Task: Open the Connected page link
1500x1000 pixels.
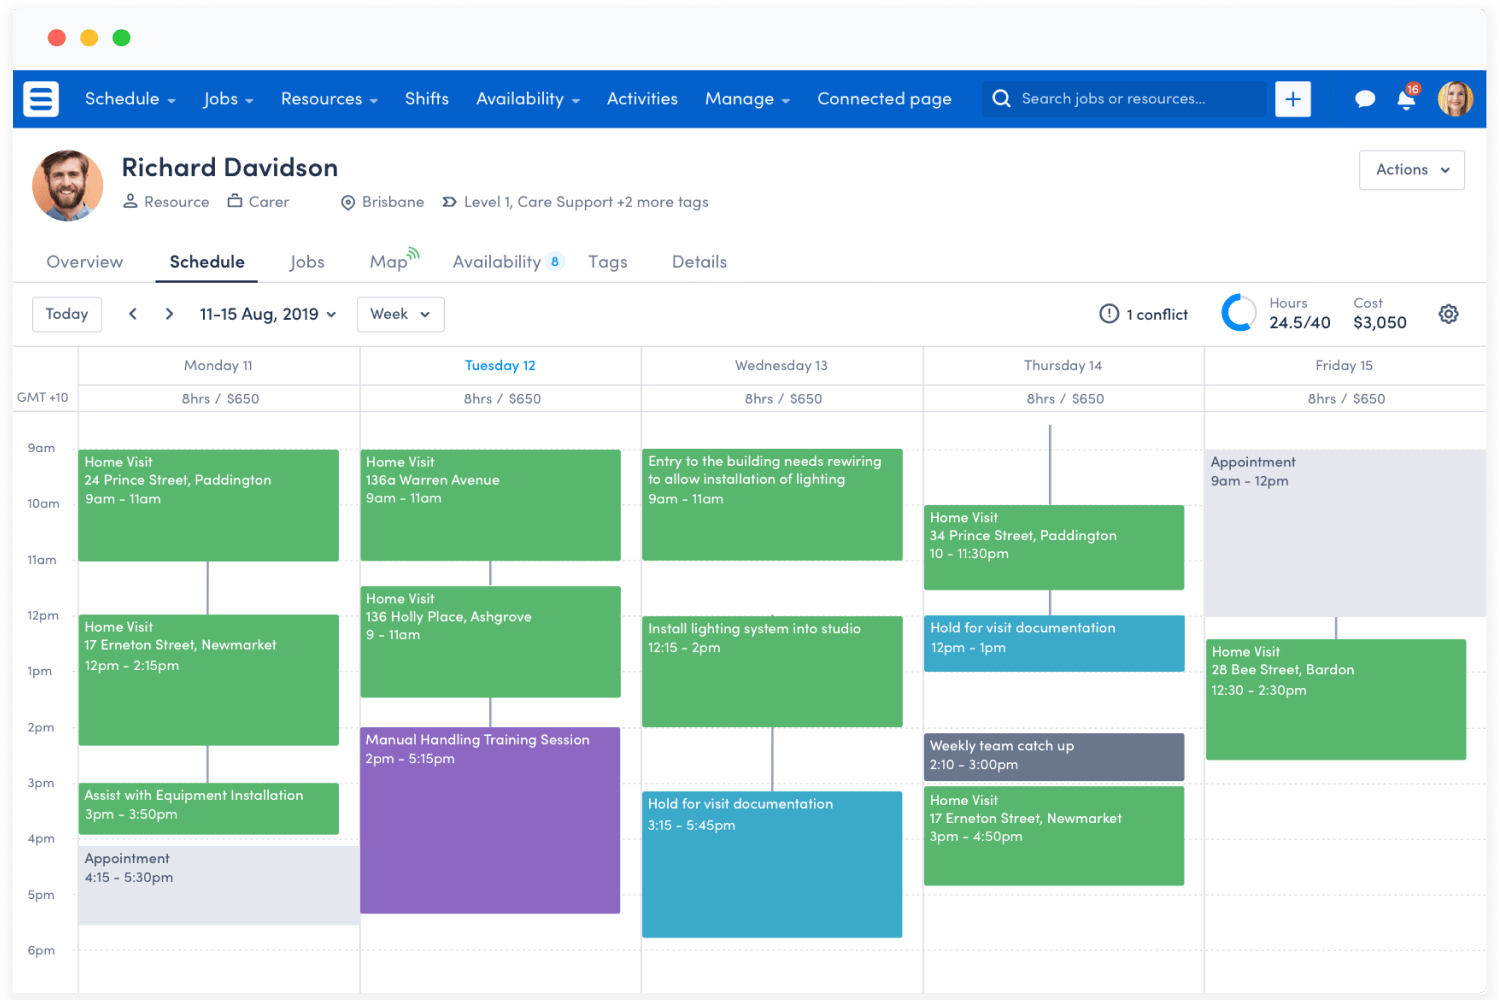Action: click(884, 99)
